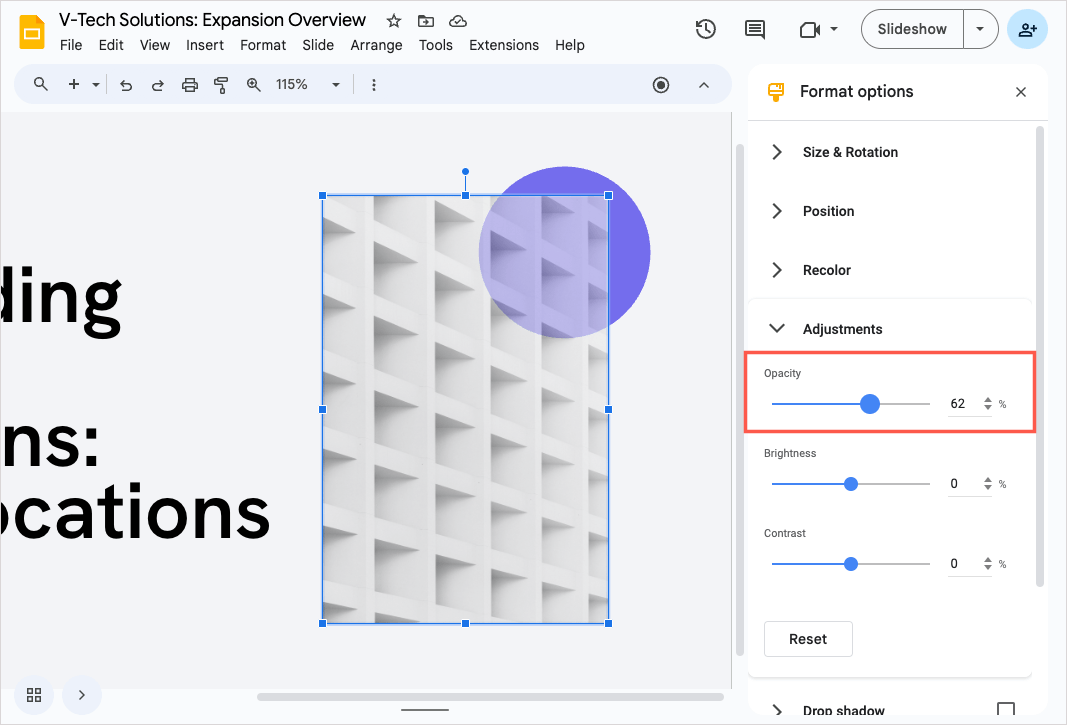Click the Reset button

click(808, 639)
